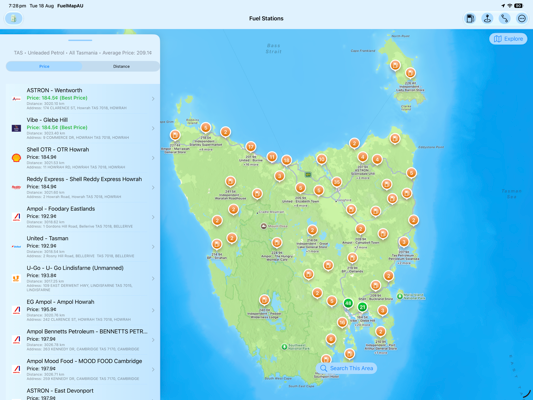This screenshot has width=533, height=400.
Task: Select the Ampol Campbell Town cluster pin
Action: point(360,229)
